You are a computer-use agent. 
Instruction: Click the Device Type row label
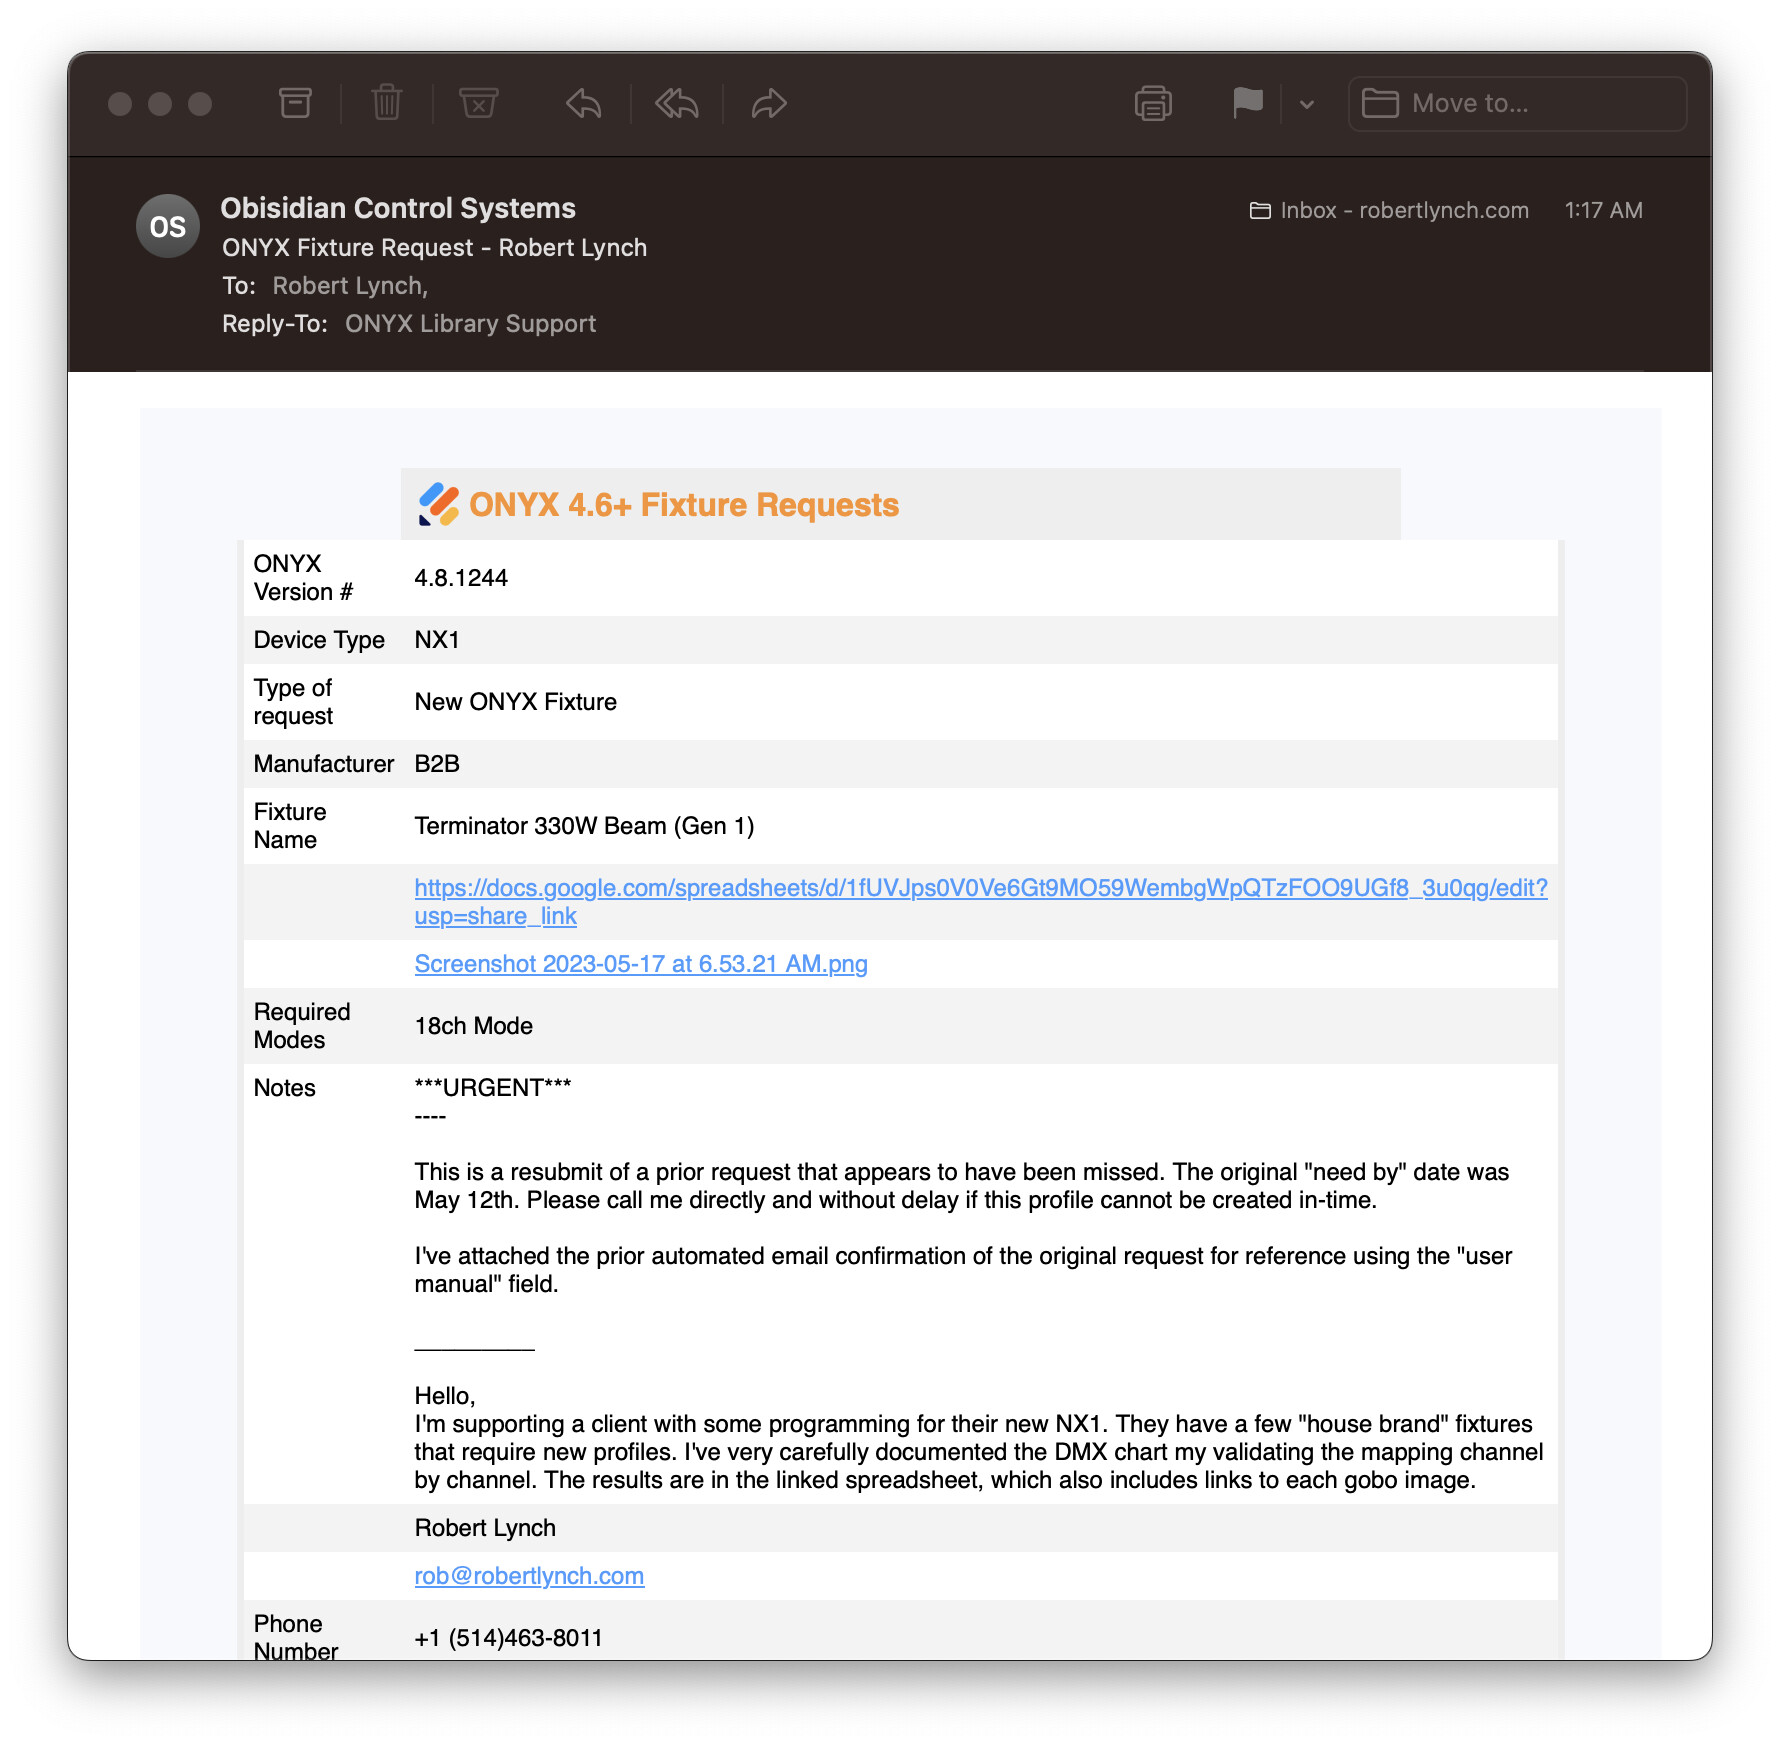pyautogui.click(x=319, y=640)
